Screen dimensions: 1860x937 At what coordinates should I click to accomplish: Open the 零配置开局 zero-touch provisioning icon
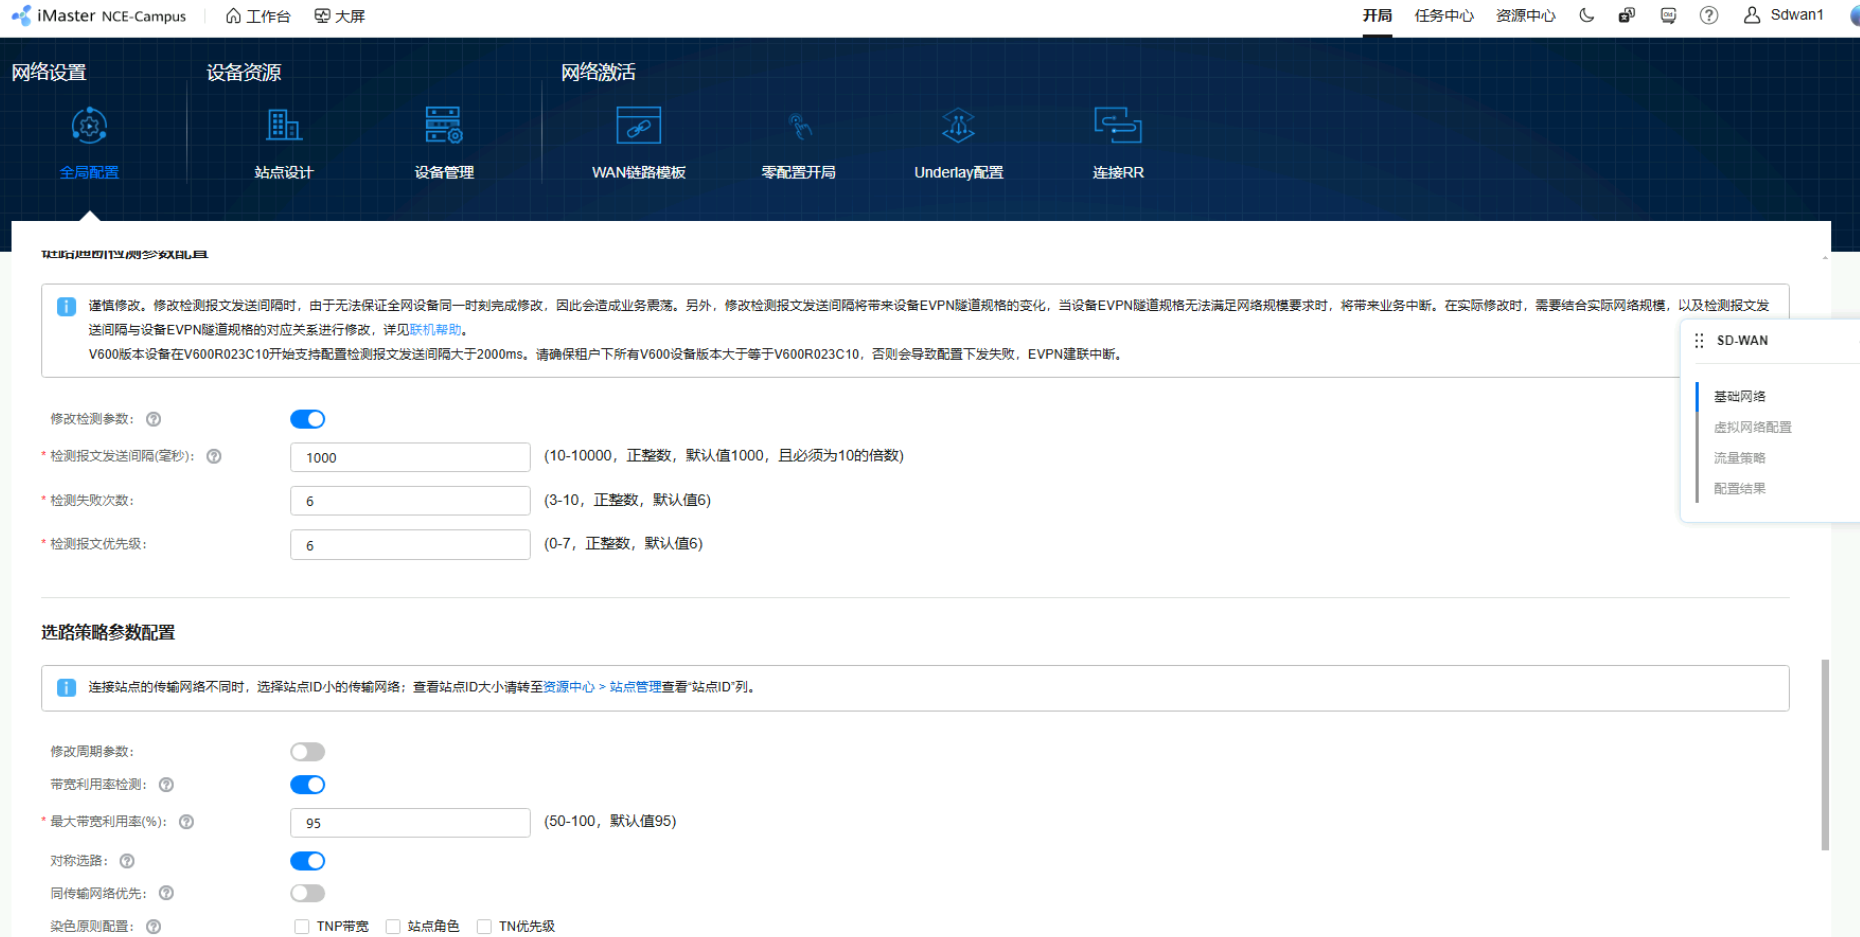pos(798,127)
